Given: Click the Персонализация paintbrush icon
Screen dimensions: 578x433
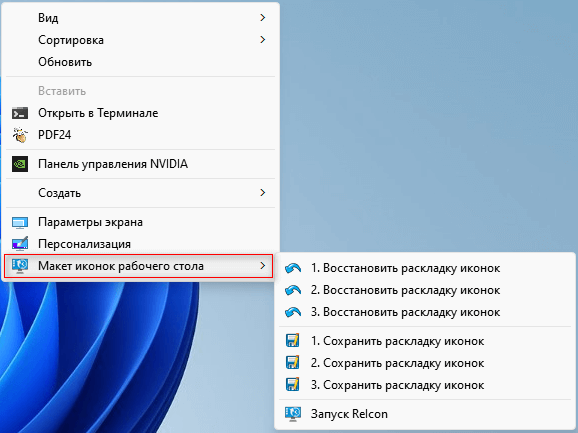Looking at the screenshot, I should (x=20, y=244).
